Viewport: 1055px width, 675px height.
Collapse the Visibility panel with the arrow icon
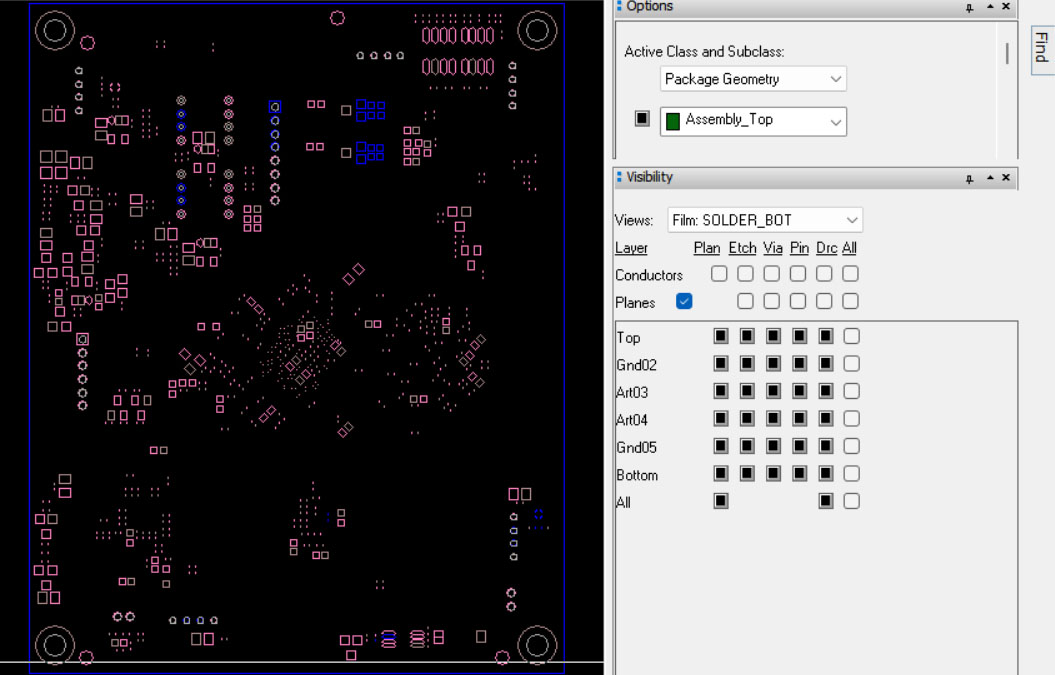point(990,179)
